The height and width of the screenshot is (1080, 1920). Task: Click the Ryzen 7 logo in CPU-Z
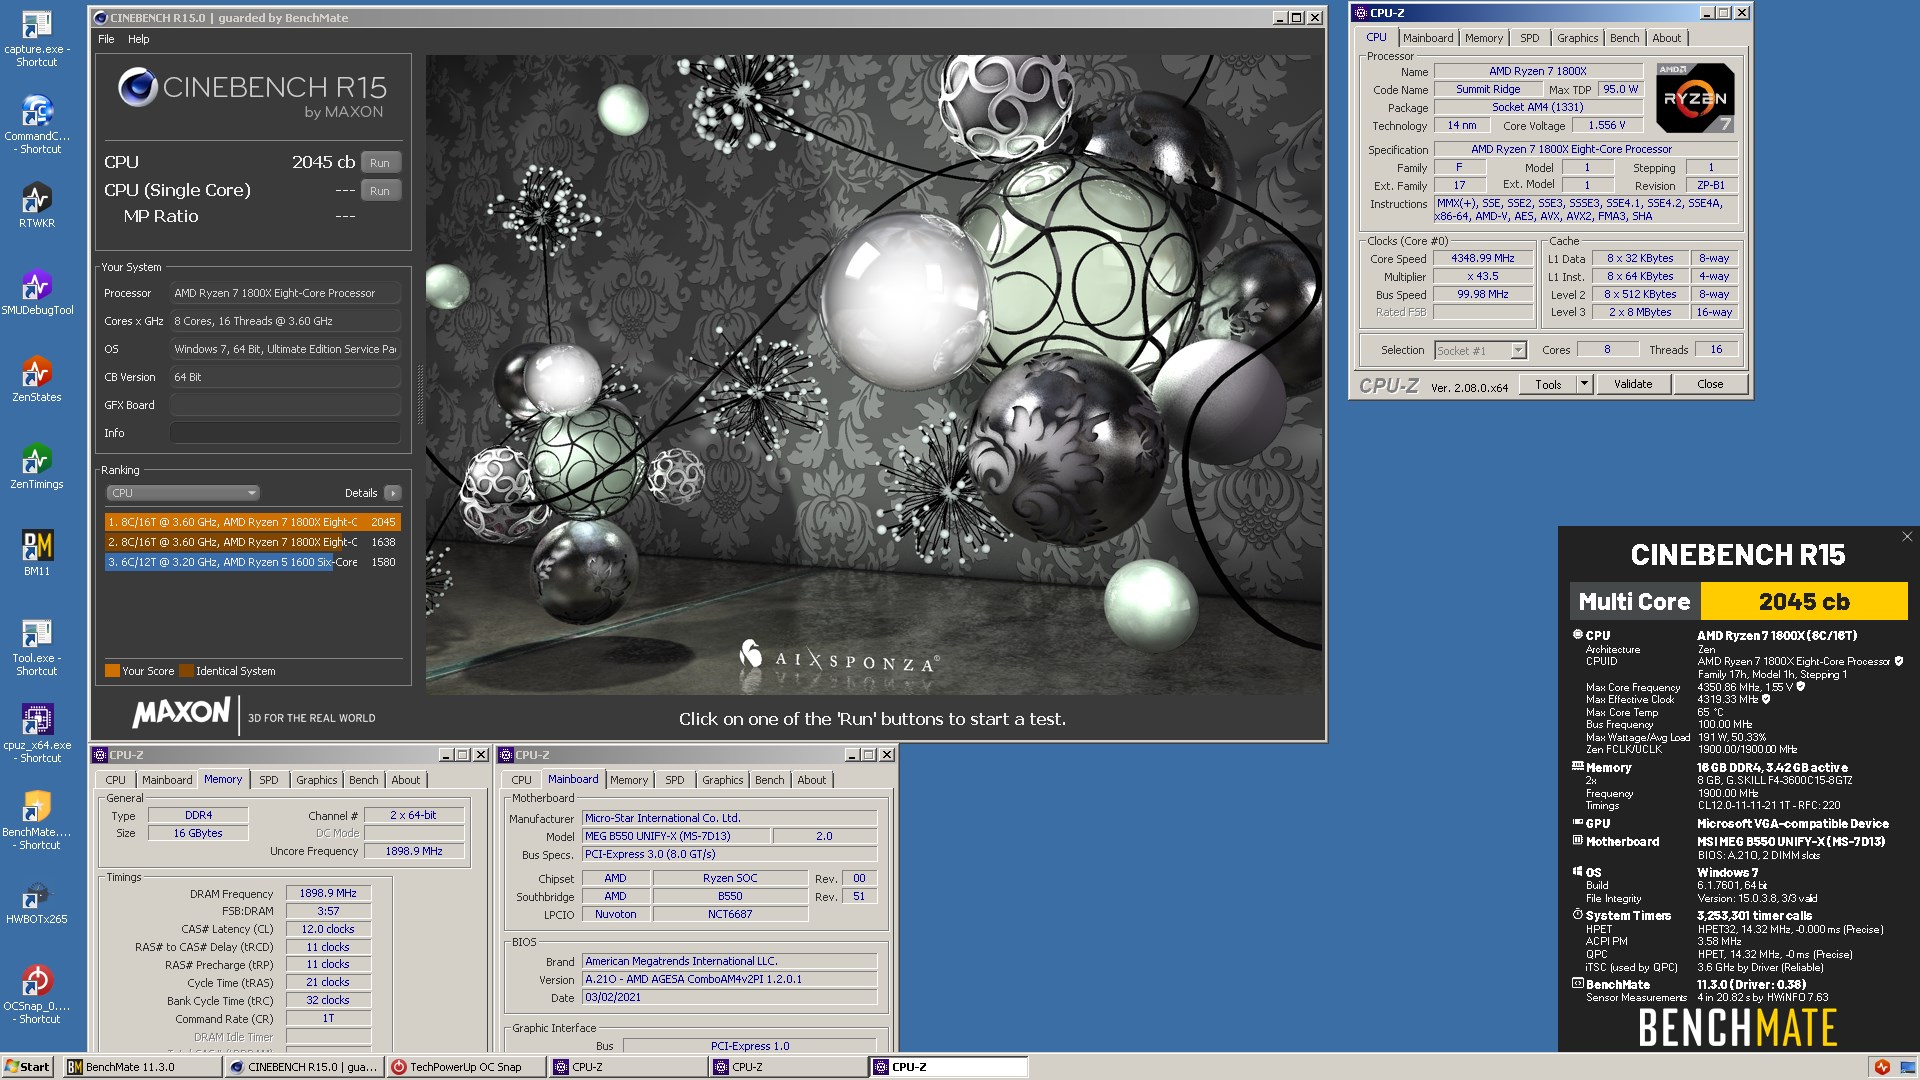[1695, 98]
